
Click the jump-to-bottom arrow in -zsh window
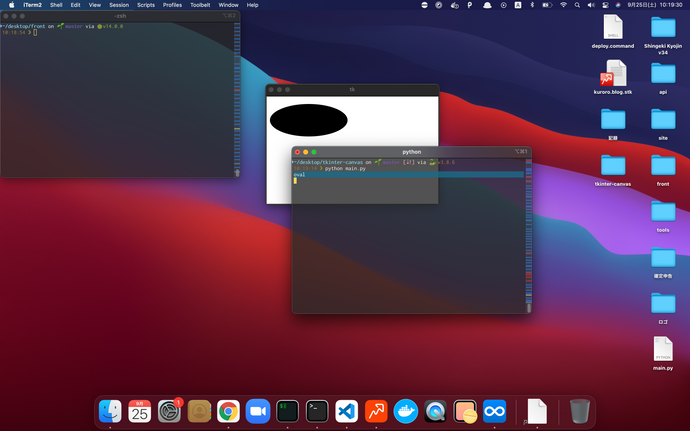tap(237, 173)
